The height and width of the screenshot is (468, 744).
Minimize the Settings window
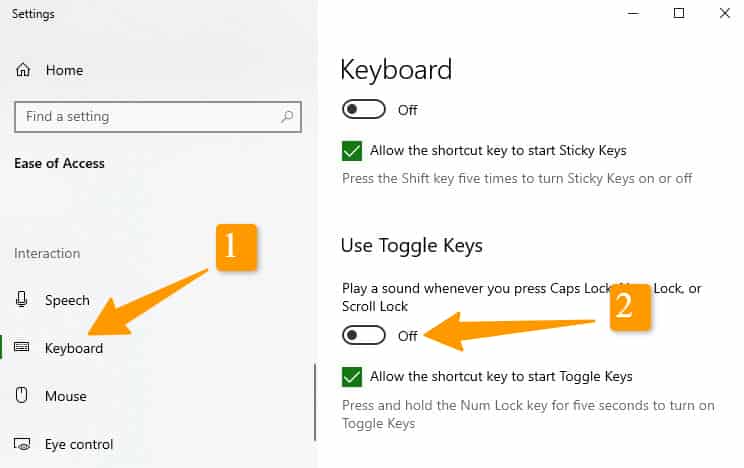pyautogui.click(x=633, y=13)
